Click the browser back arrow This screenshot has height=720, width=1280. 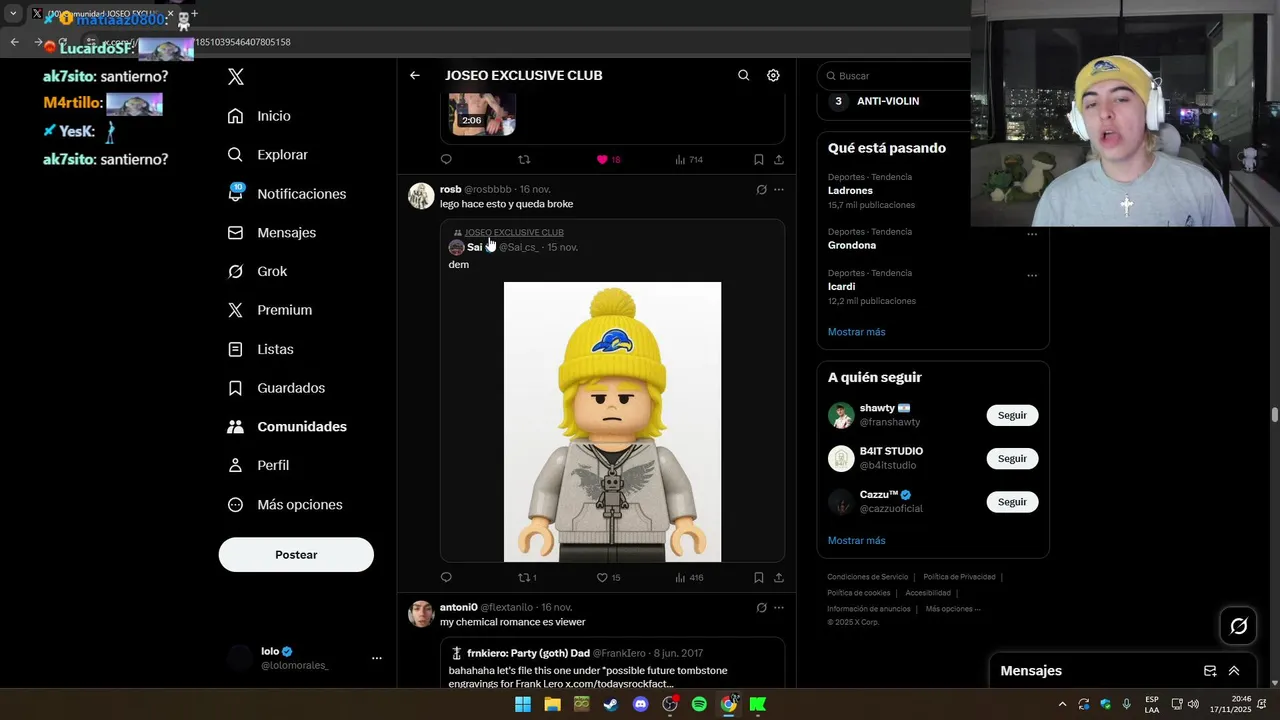click(x=14, y=42)
